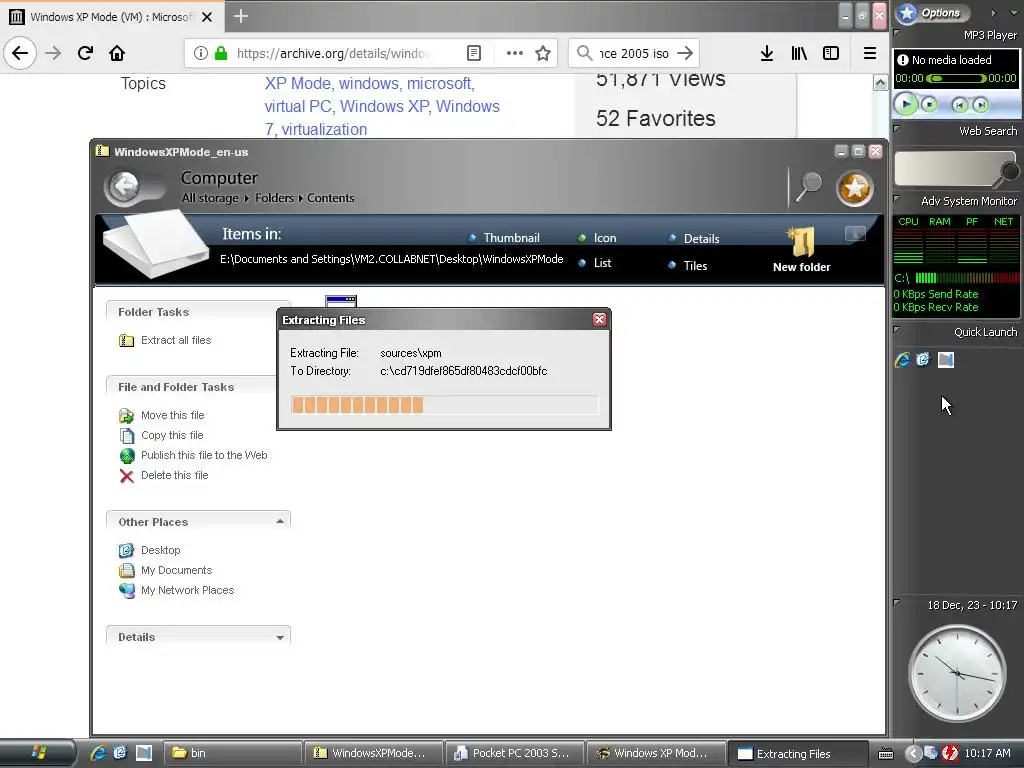Screen dimensions: 1024x768
Task: Toggle the Firefox sidebar icon
Action: point(831,53)
